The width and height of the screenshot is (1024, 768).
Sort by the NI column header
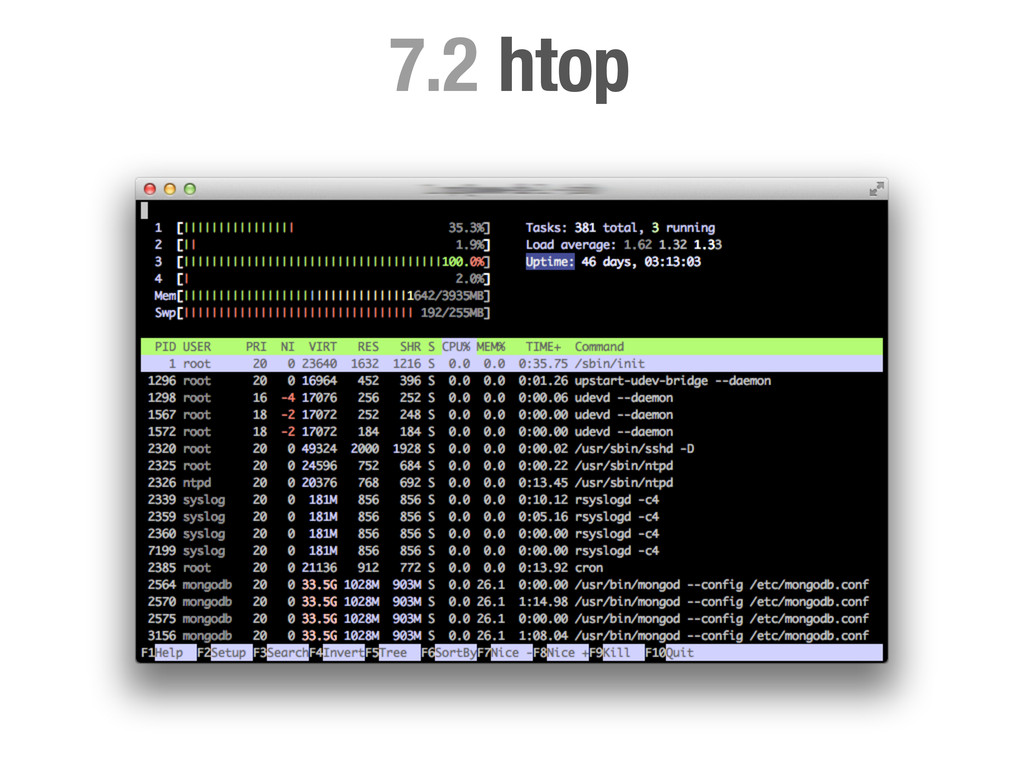click(287, 347)
